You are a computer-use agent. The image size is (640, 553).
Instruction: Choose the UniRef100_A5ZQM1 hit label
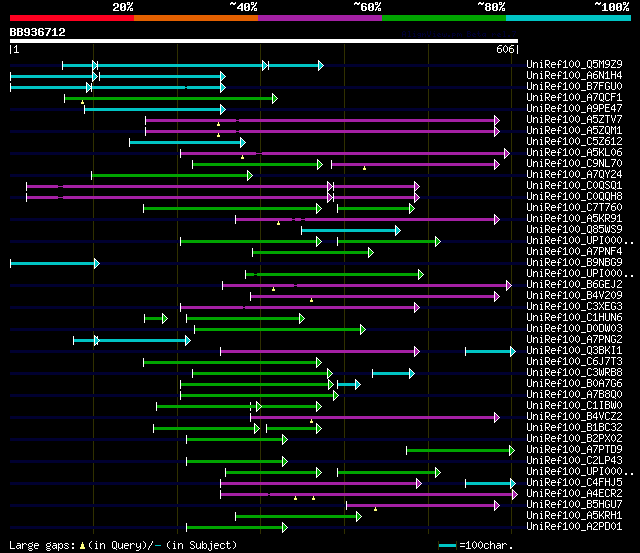coord(574,131)
